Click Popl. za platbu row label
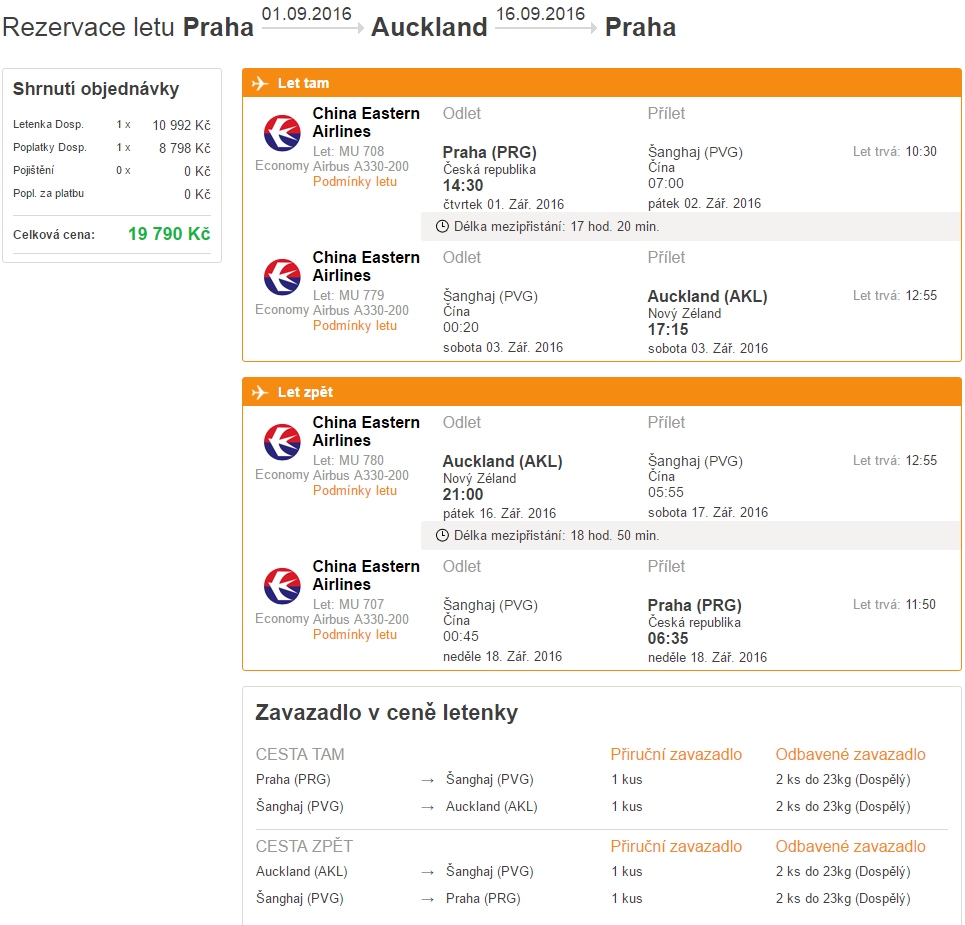The width and height of the screenshot is (965, 925). point(49,193)
